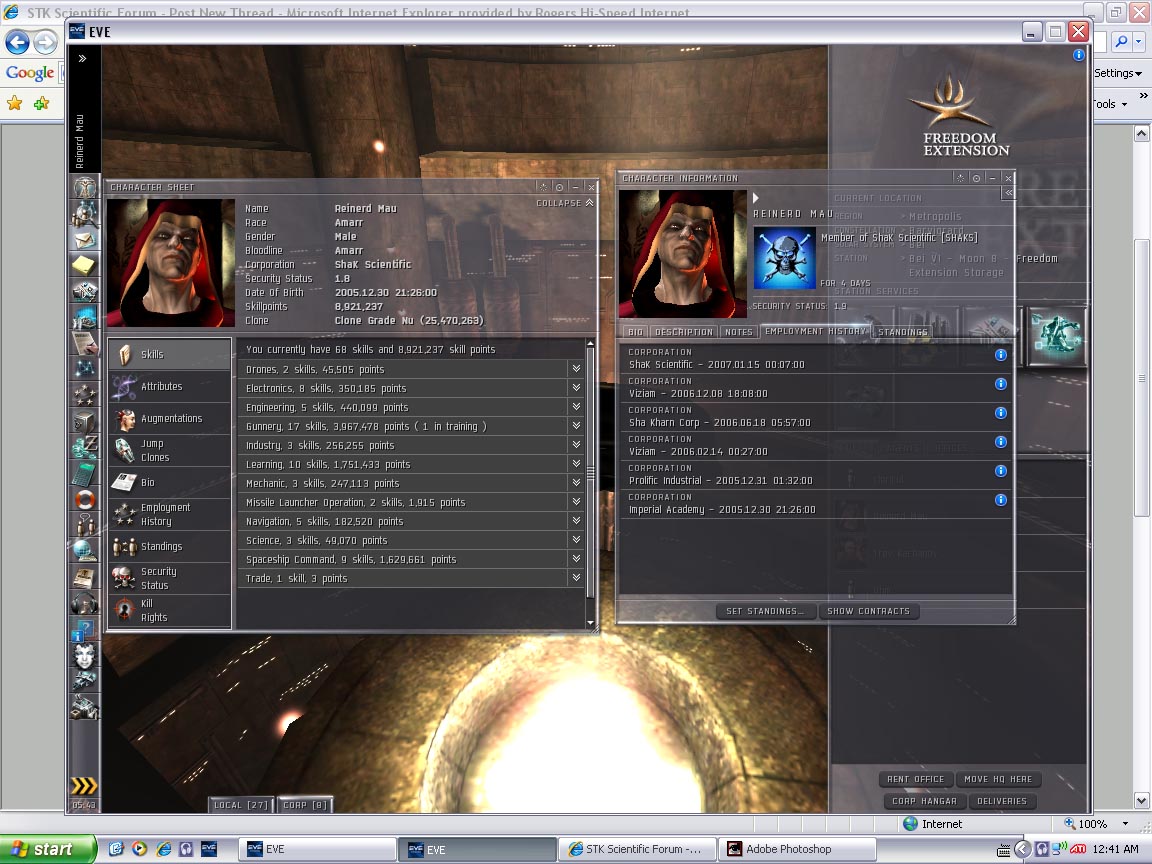Switch to STK Scientific Forum taskbar item

[x=636, y=849]
